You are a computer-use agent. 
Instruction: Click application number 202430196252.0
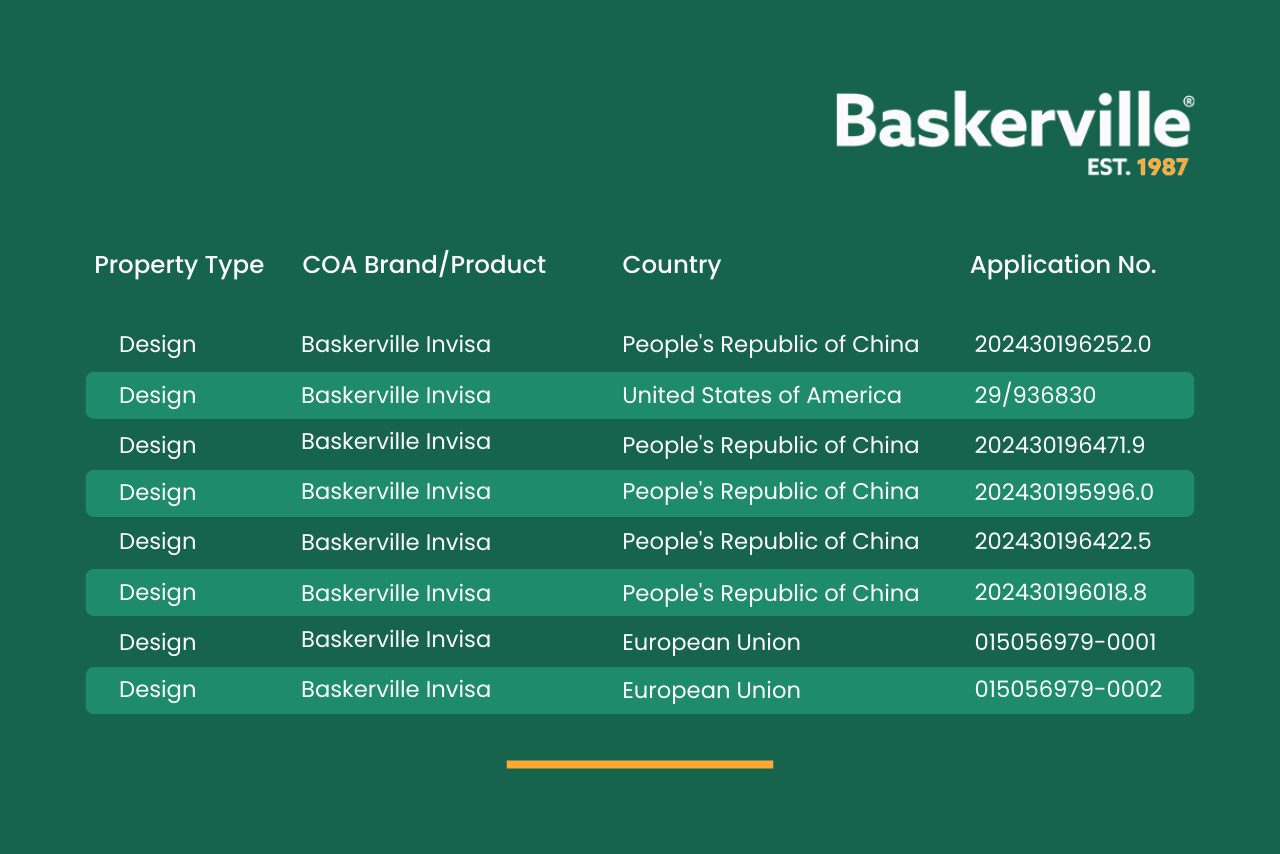pos(1062,344)
